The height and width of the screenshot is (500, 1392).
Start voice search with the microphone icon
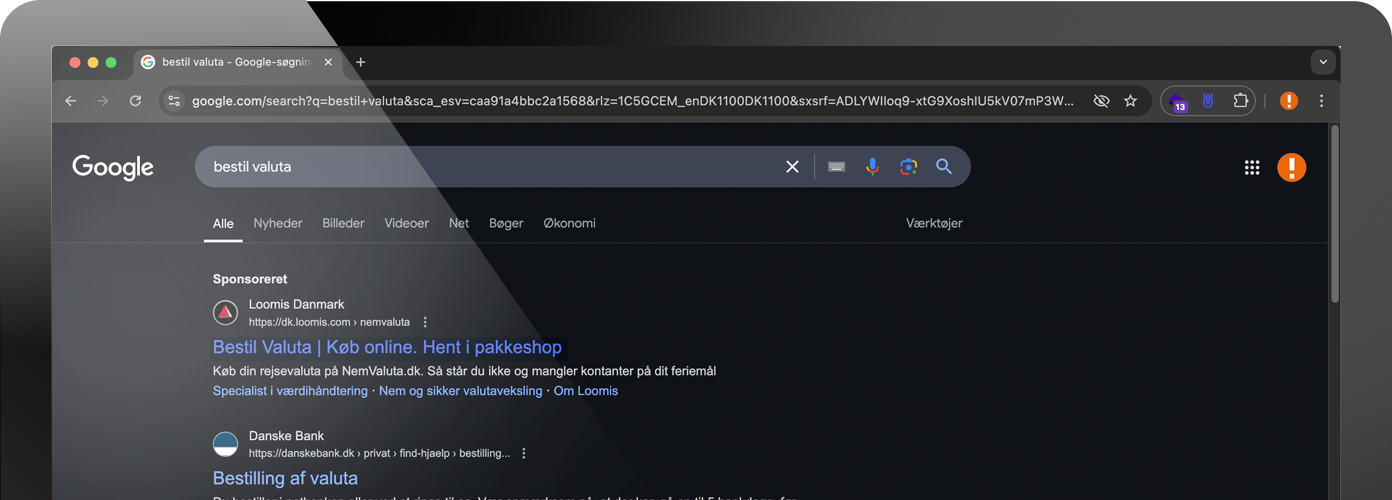[x=872, y=167]
